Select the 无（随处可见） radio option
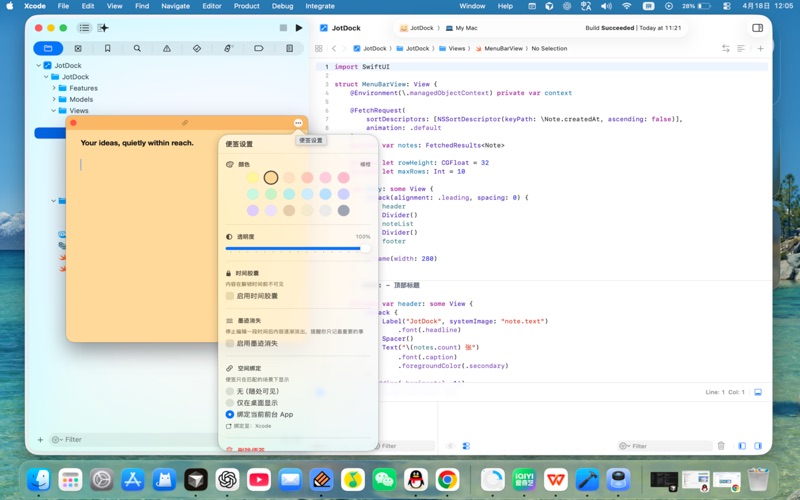Viewport: 800px width, 500px height. tap(230, 391)
